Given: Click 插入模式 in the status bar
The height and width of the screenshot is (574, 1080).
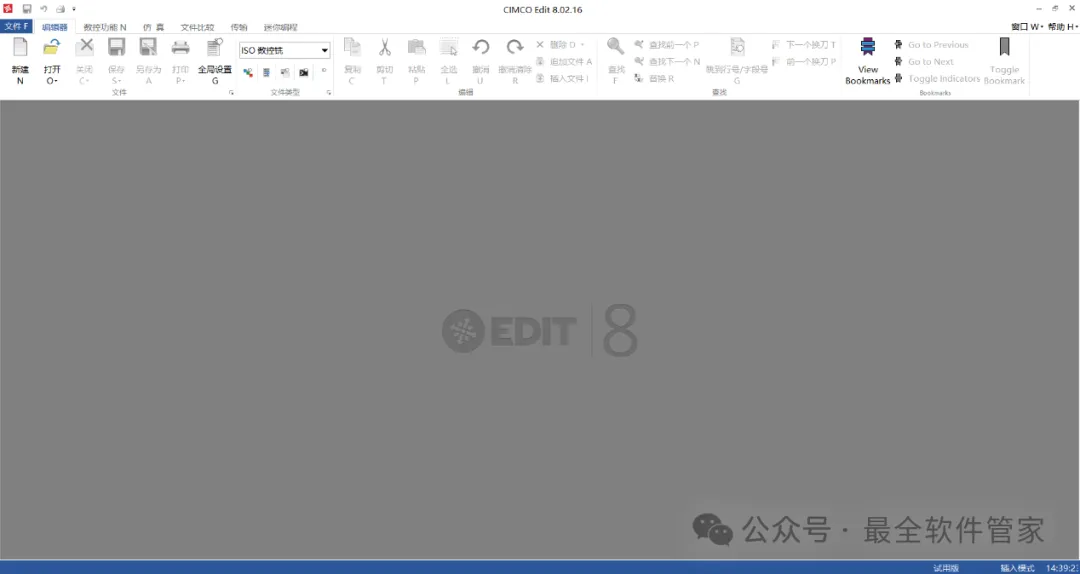Looking at the screenshot, I should point(1017,568).
